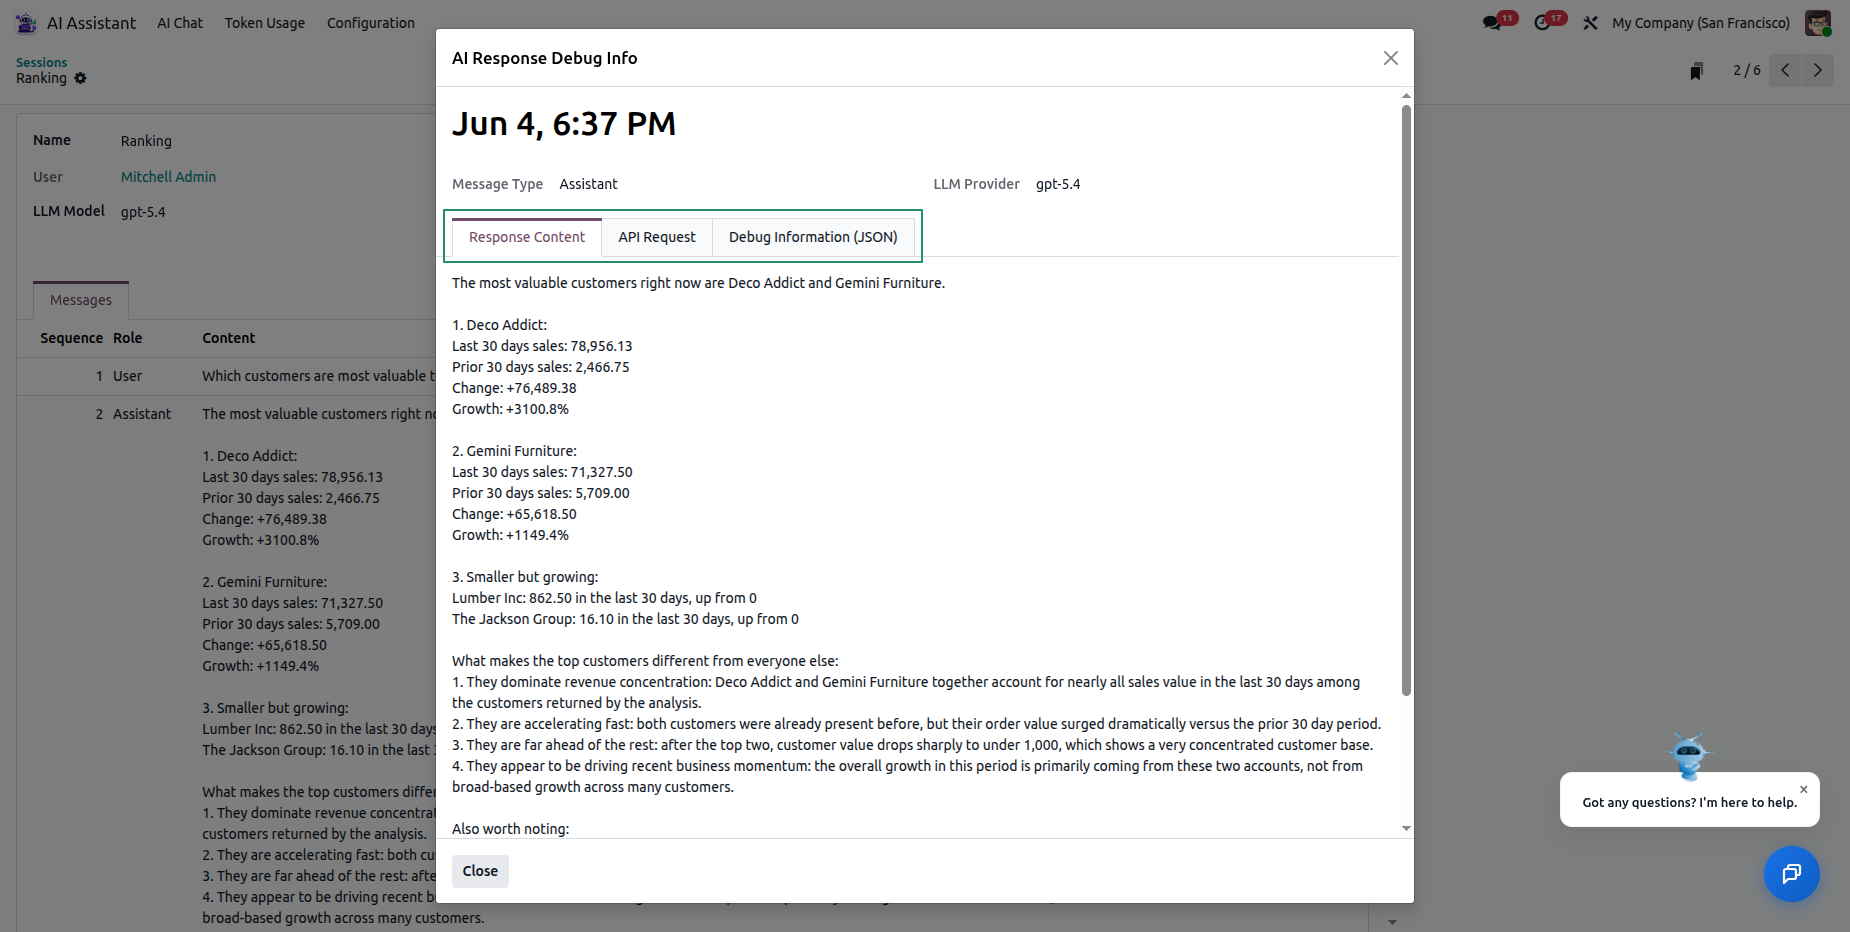Open the activities clock icon in navbar
The image size is (1850, 932).
tap(1543, 22)
